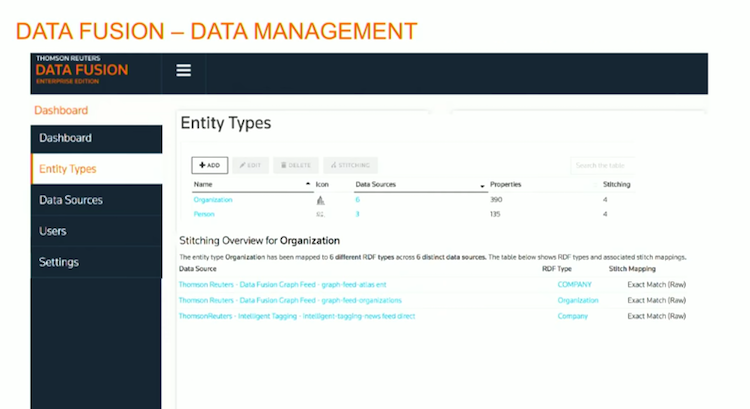This screenshot has width=750, height=409.
Task: Click the Data Fusion logo
Action: point(82,70)
